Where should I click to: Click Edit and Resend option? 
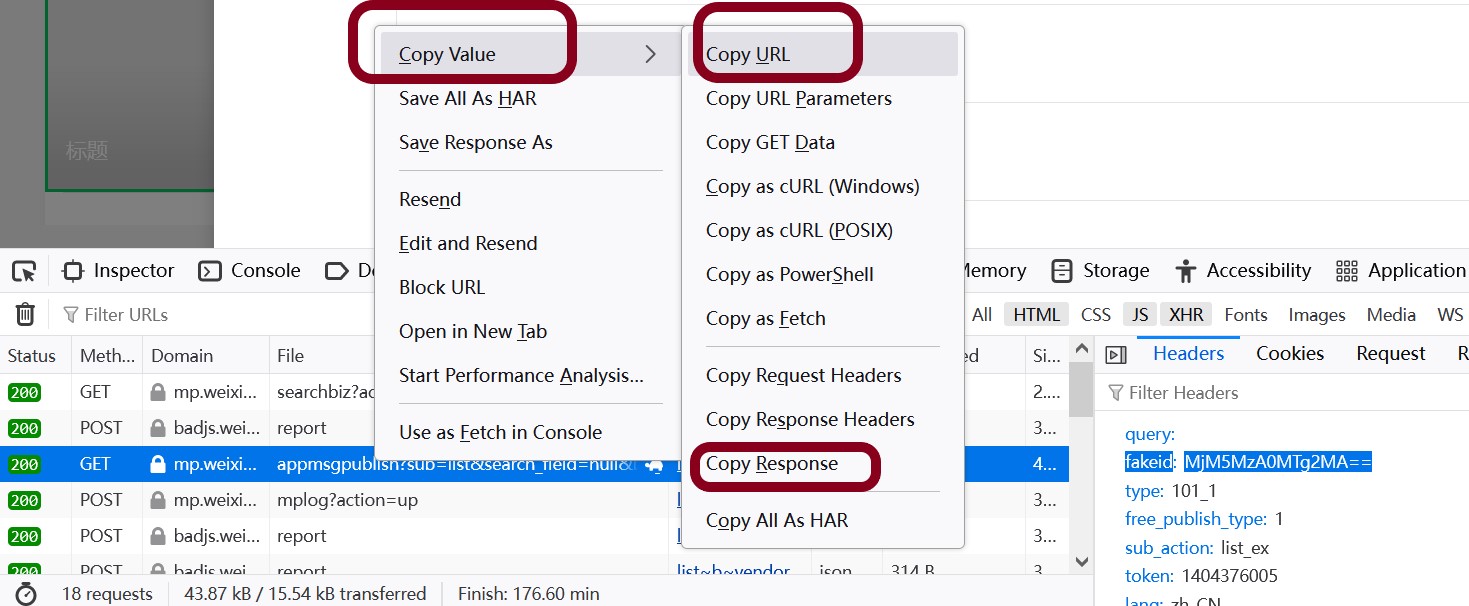(x=468, y=244)
